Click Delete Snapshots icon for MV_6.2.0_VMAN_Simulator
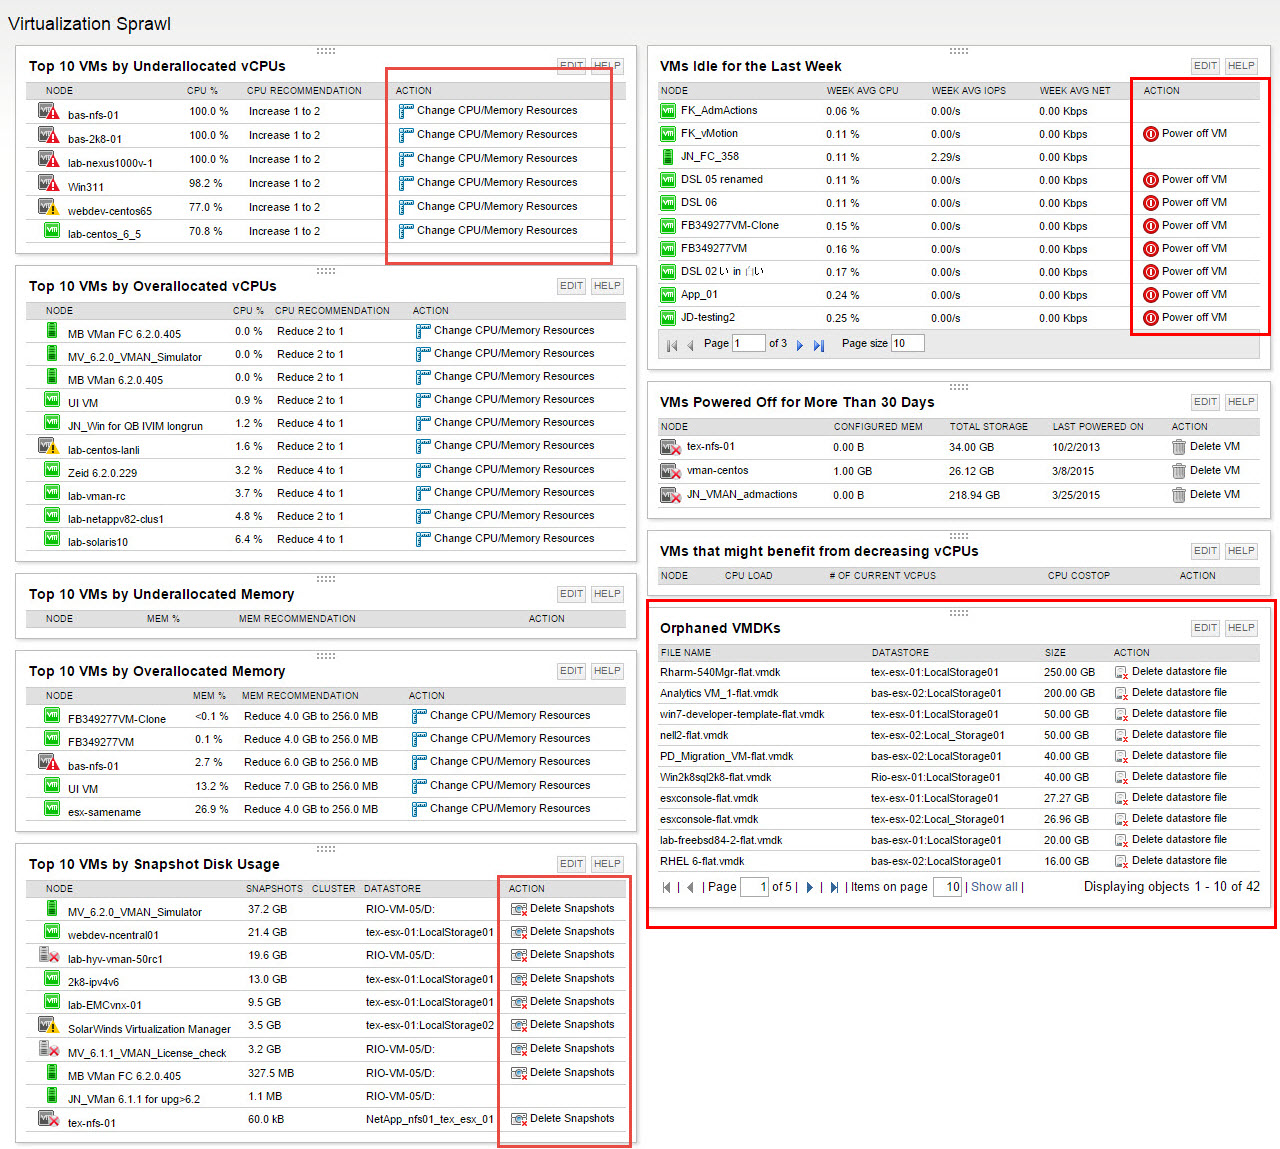The image size is (1280, 1149). point(518,909)
